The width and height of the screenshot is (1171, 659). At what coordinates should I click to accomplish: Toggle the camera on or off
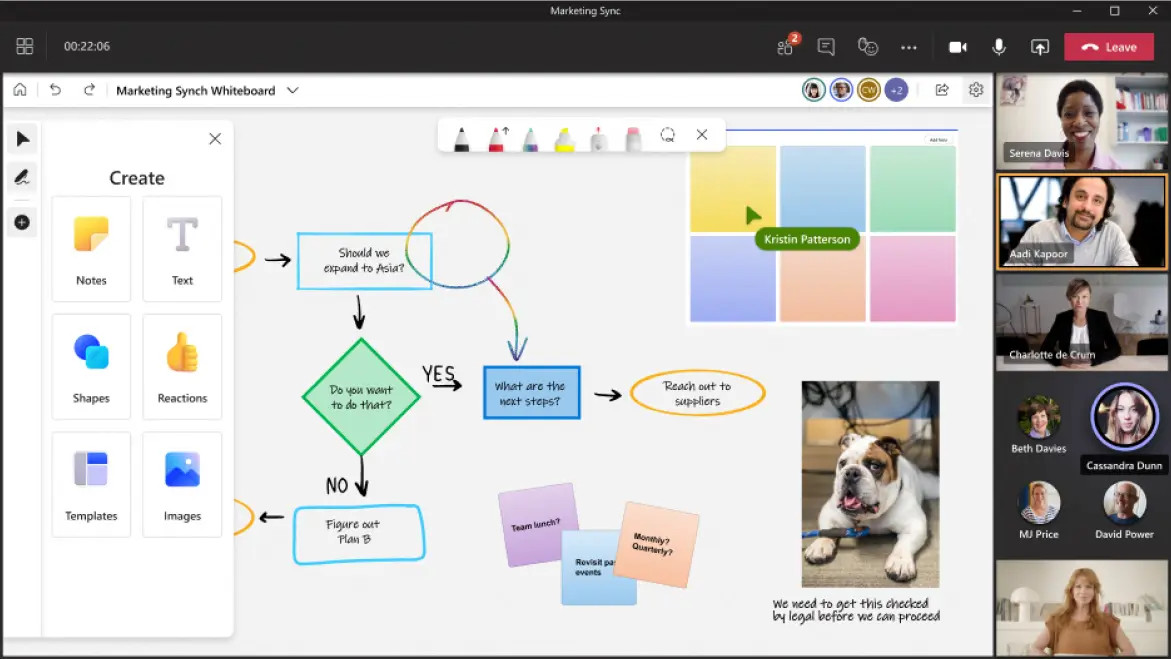click(x=957, y=47)
